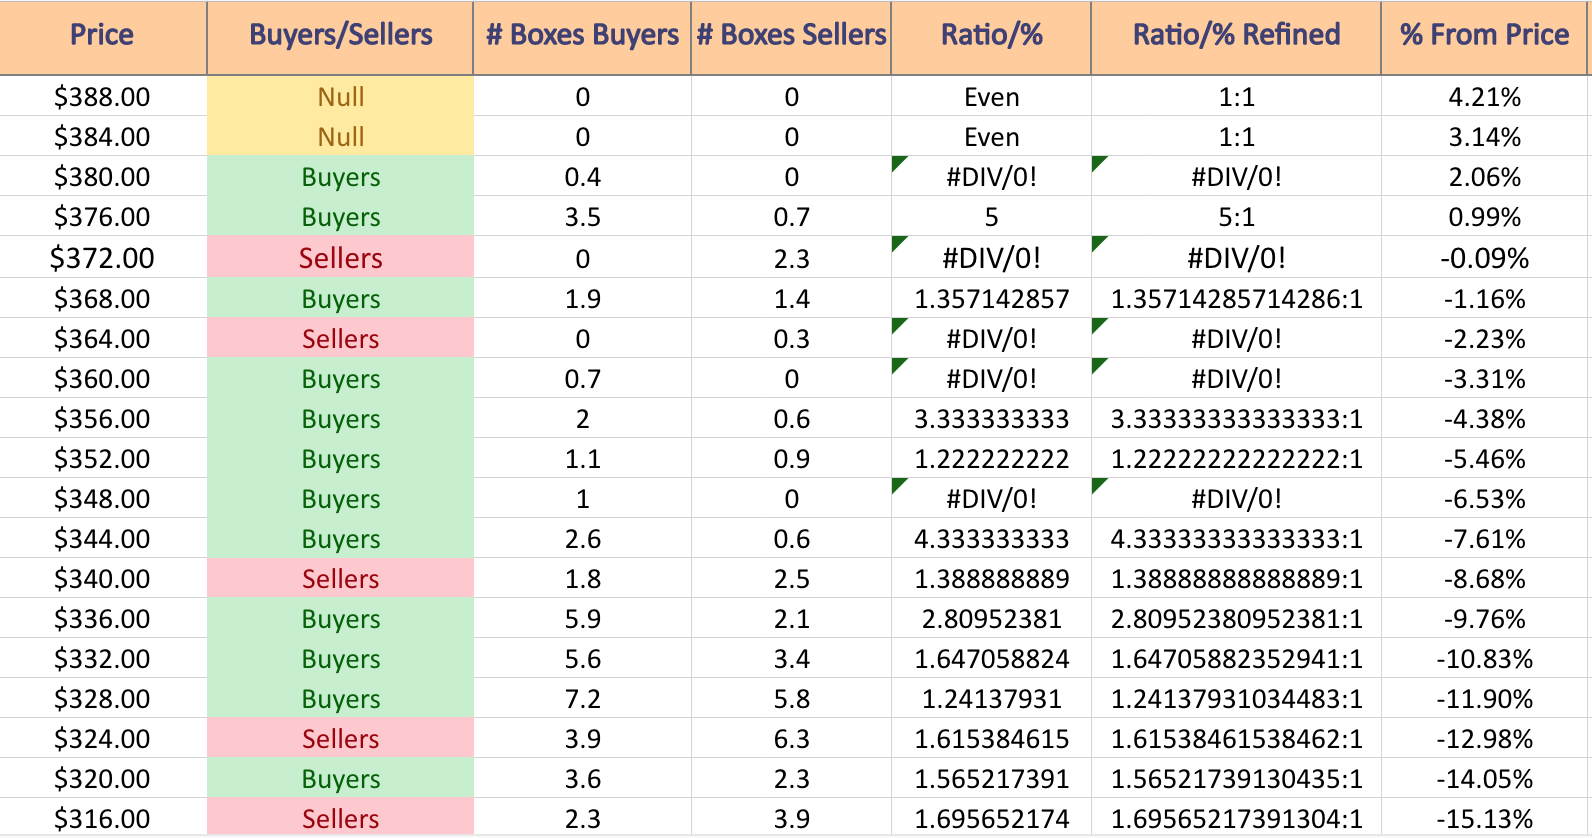1592x838 pixels.
Task: Select the $336.00 price cell
Action: [x=102, y=619]
